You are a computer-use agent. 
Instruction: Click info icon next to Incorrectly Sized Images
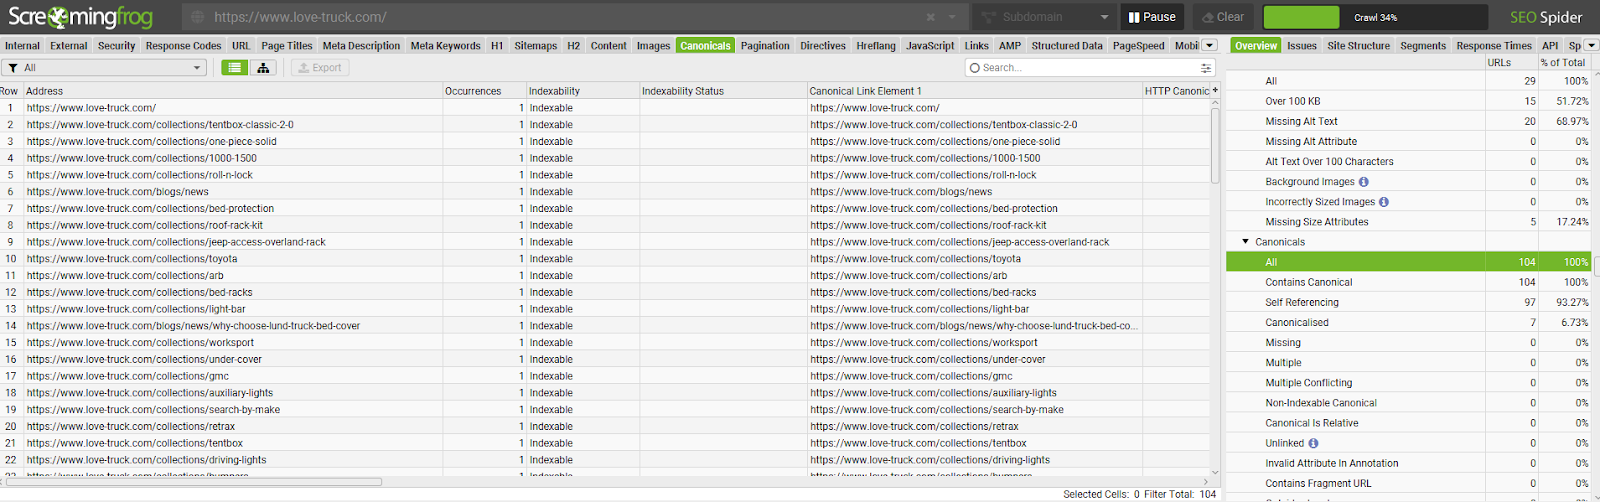point(1384,202)
